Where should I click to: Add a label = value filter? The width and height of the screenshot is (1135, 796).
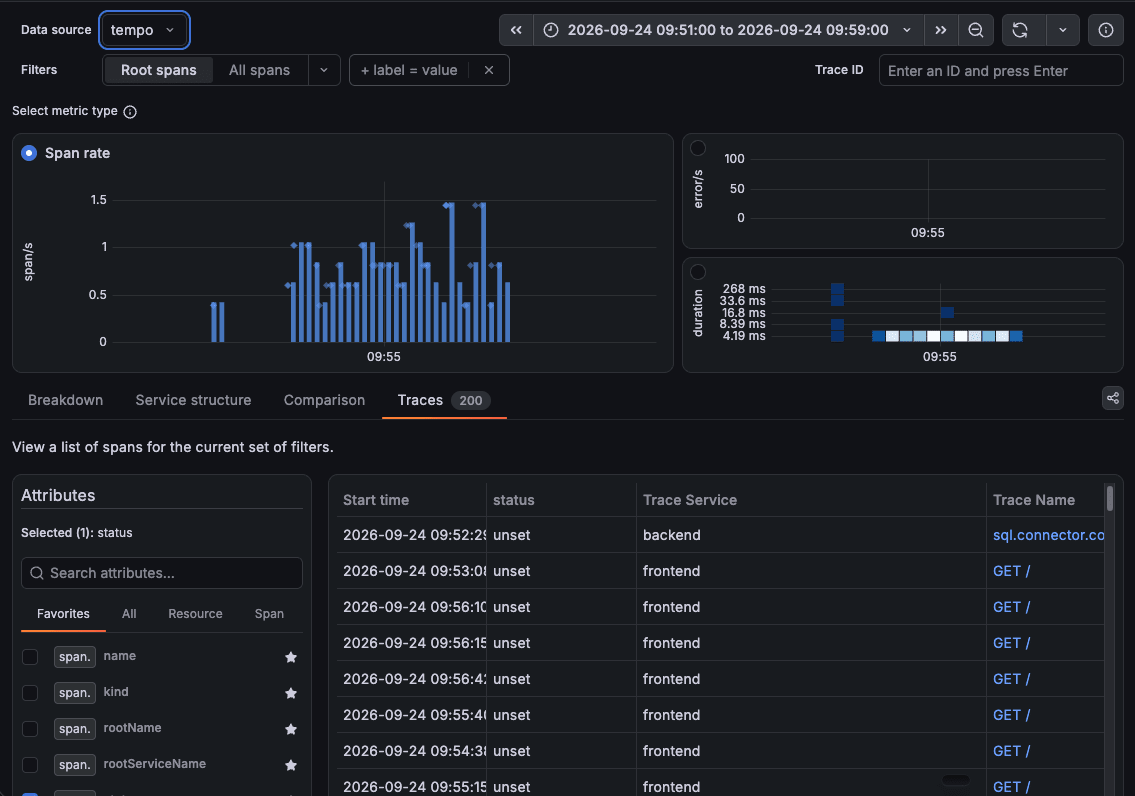coord(409,70)
